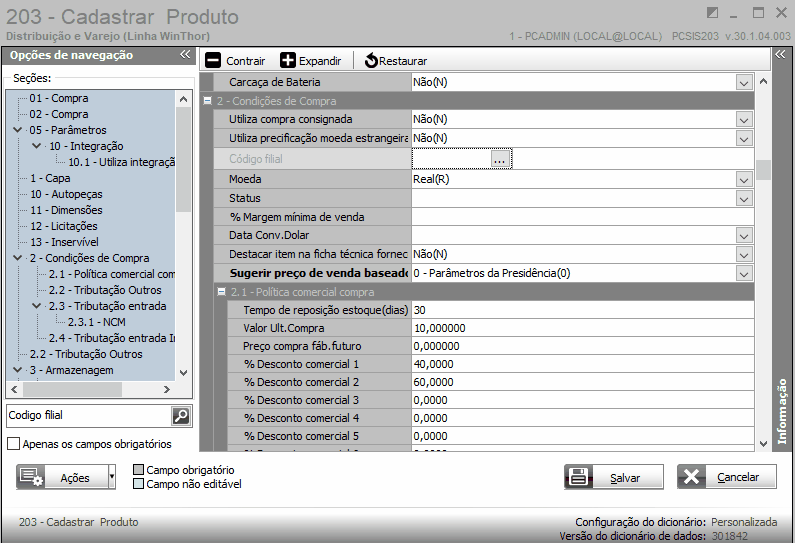795x543 pixels.
Task: Click main form scrollbar up arrow
Action: pyautogui.click(x=764, y=81)
